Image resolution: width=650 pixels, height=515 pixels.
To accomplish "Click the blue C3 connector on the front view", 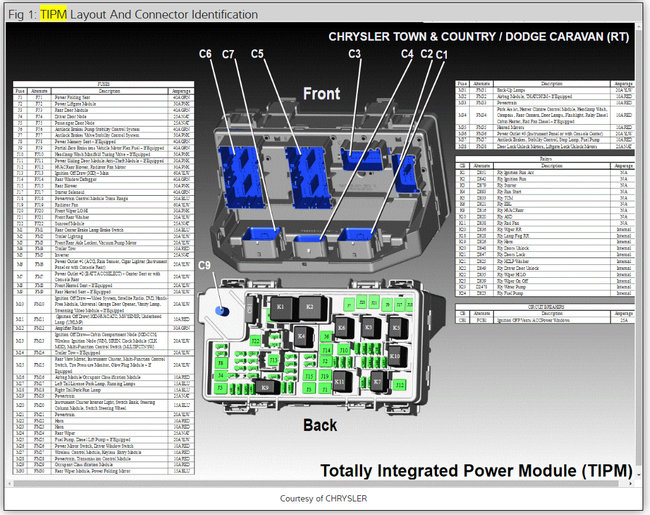I will [360, 159].
